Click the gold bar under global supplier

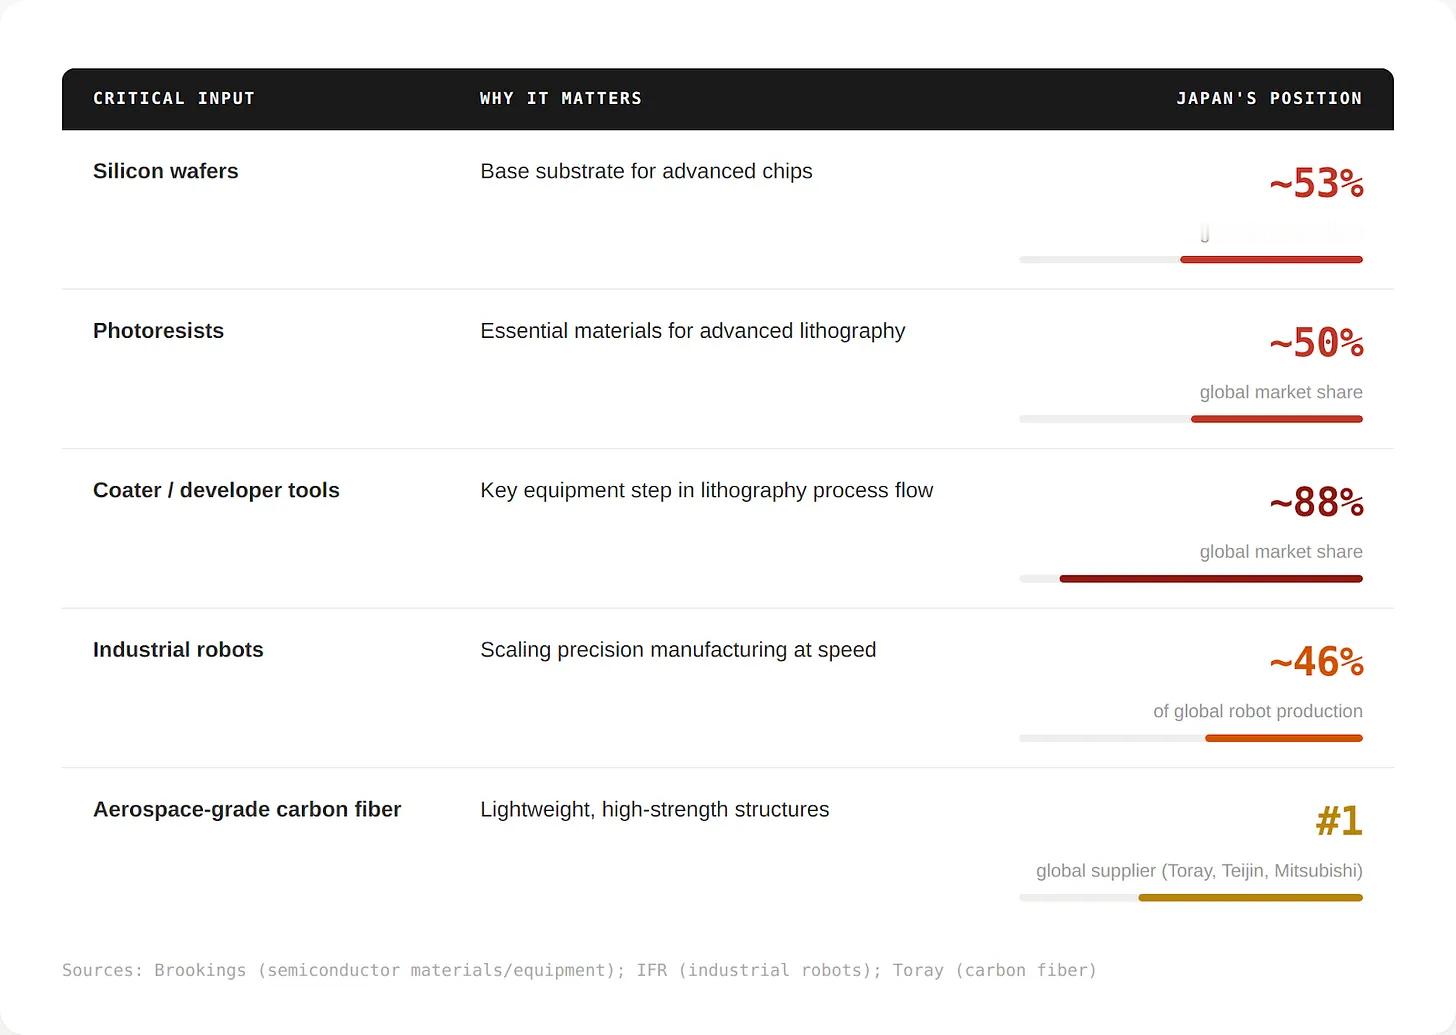tap(1250, 898)
